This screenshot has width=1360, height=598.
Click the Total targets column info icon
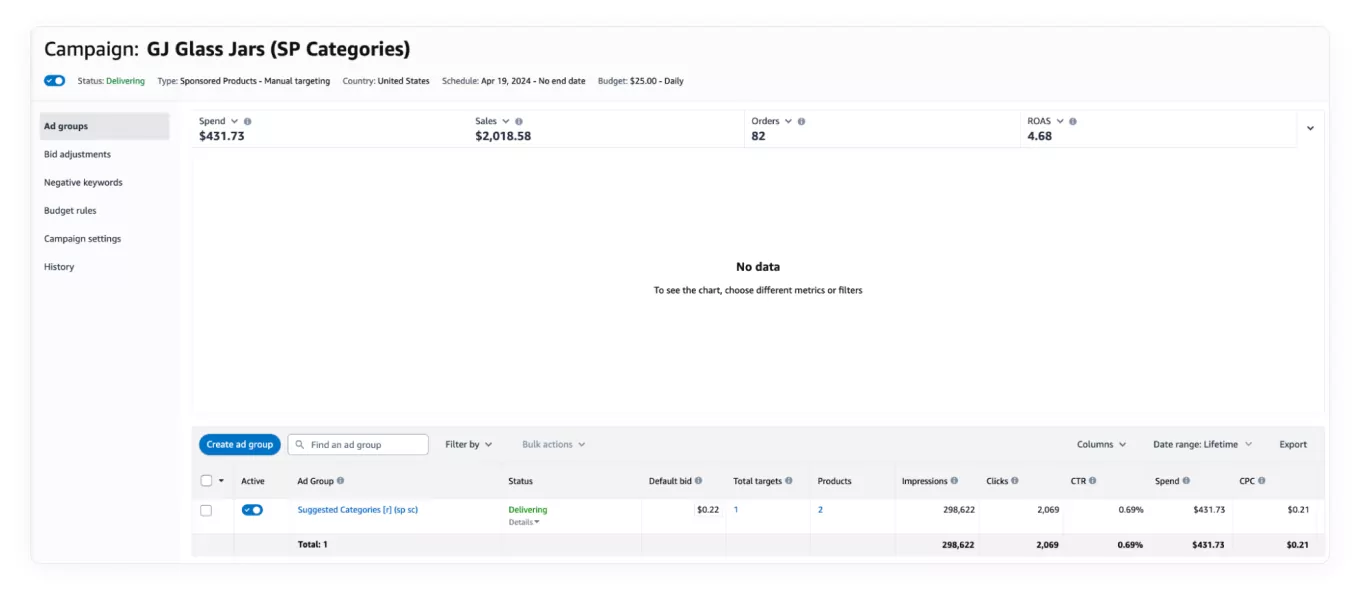(789, 481)
